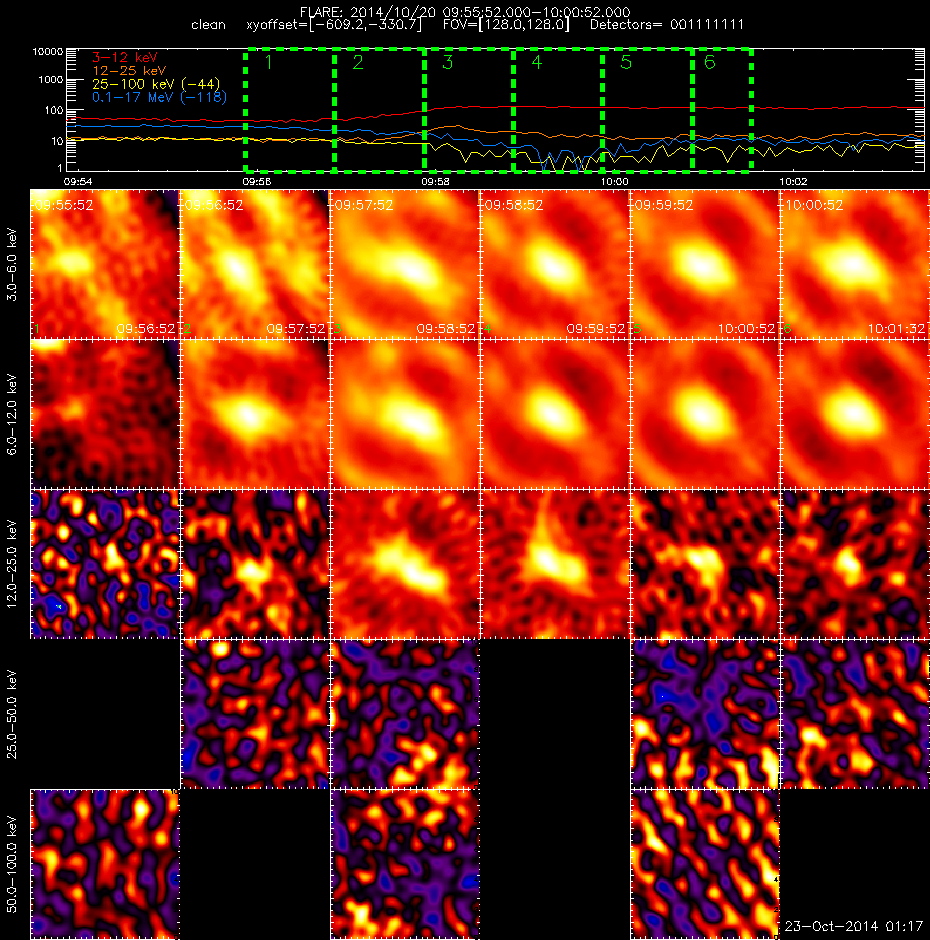
Task: View the 25.0-50.0 keV image in interval 2 column
Action: click(255, 714)
